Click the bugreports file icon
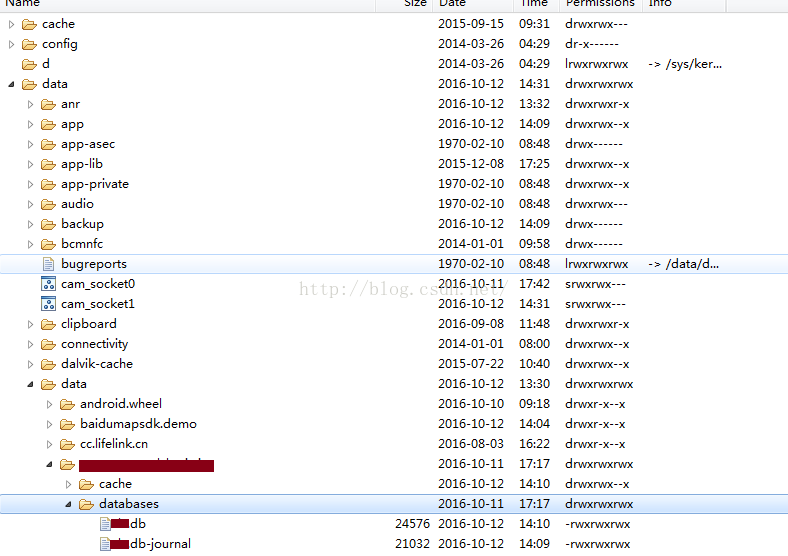 (48, 264)
